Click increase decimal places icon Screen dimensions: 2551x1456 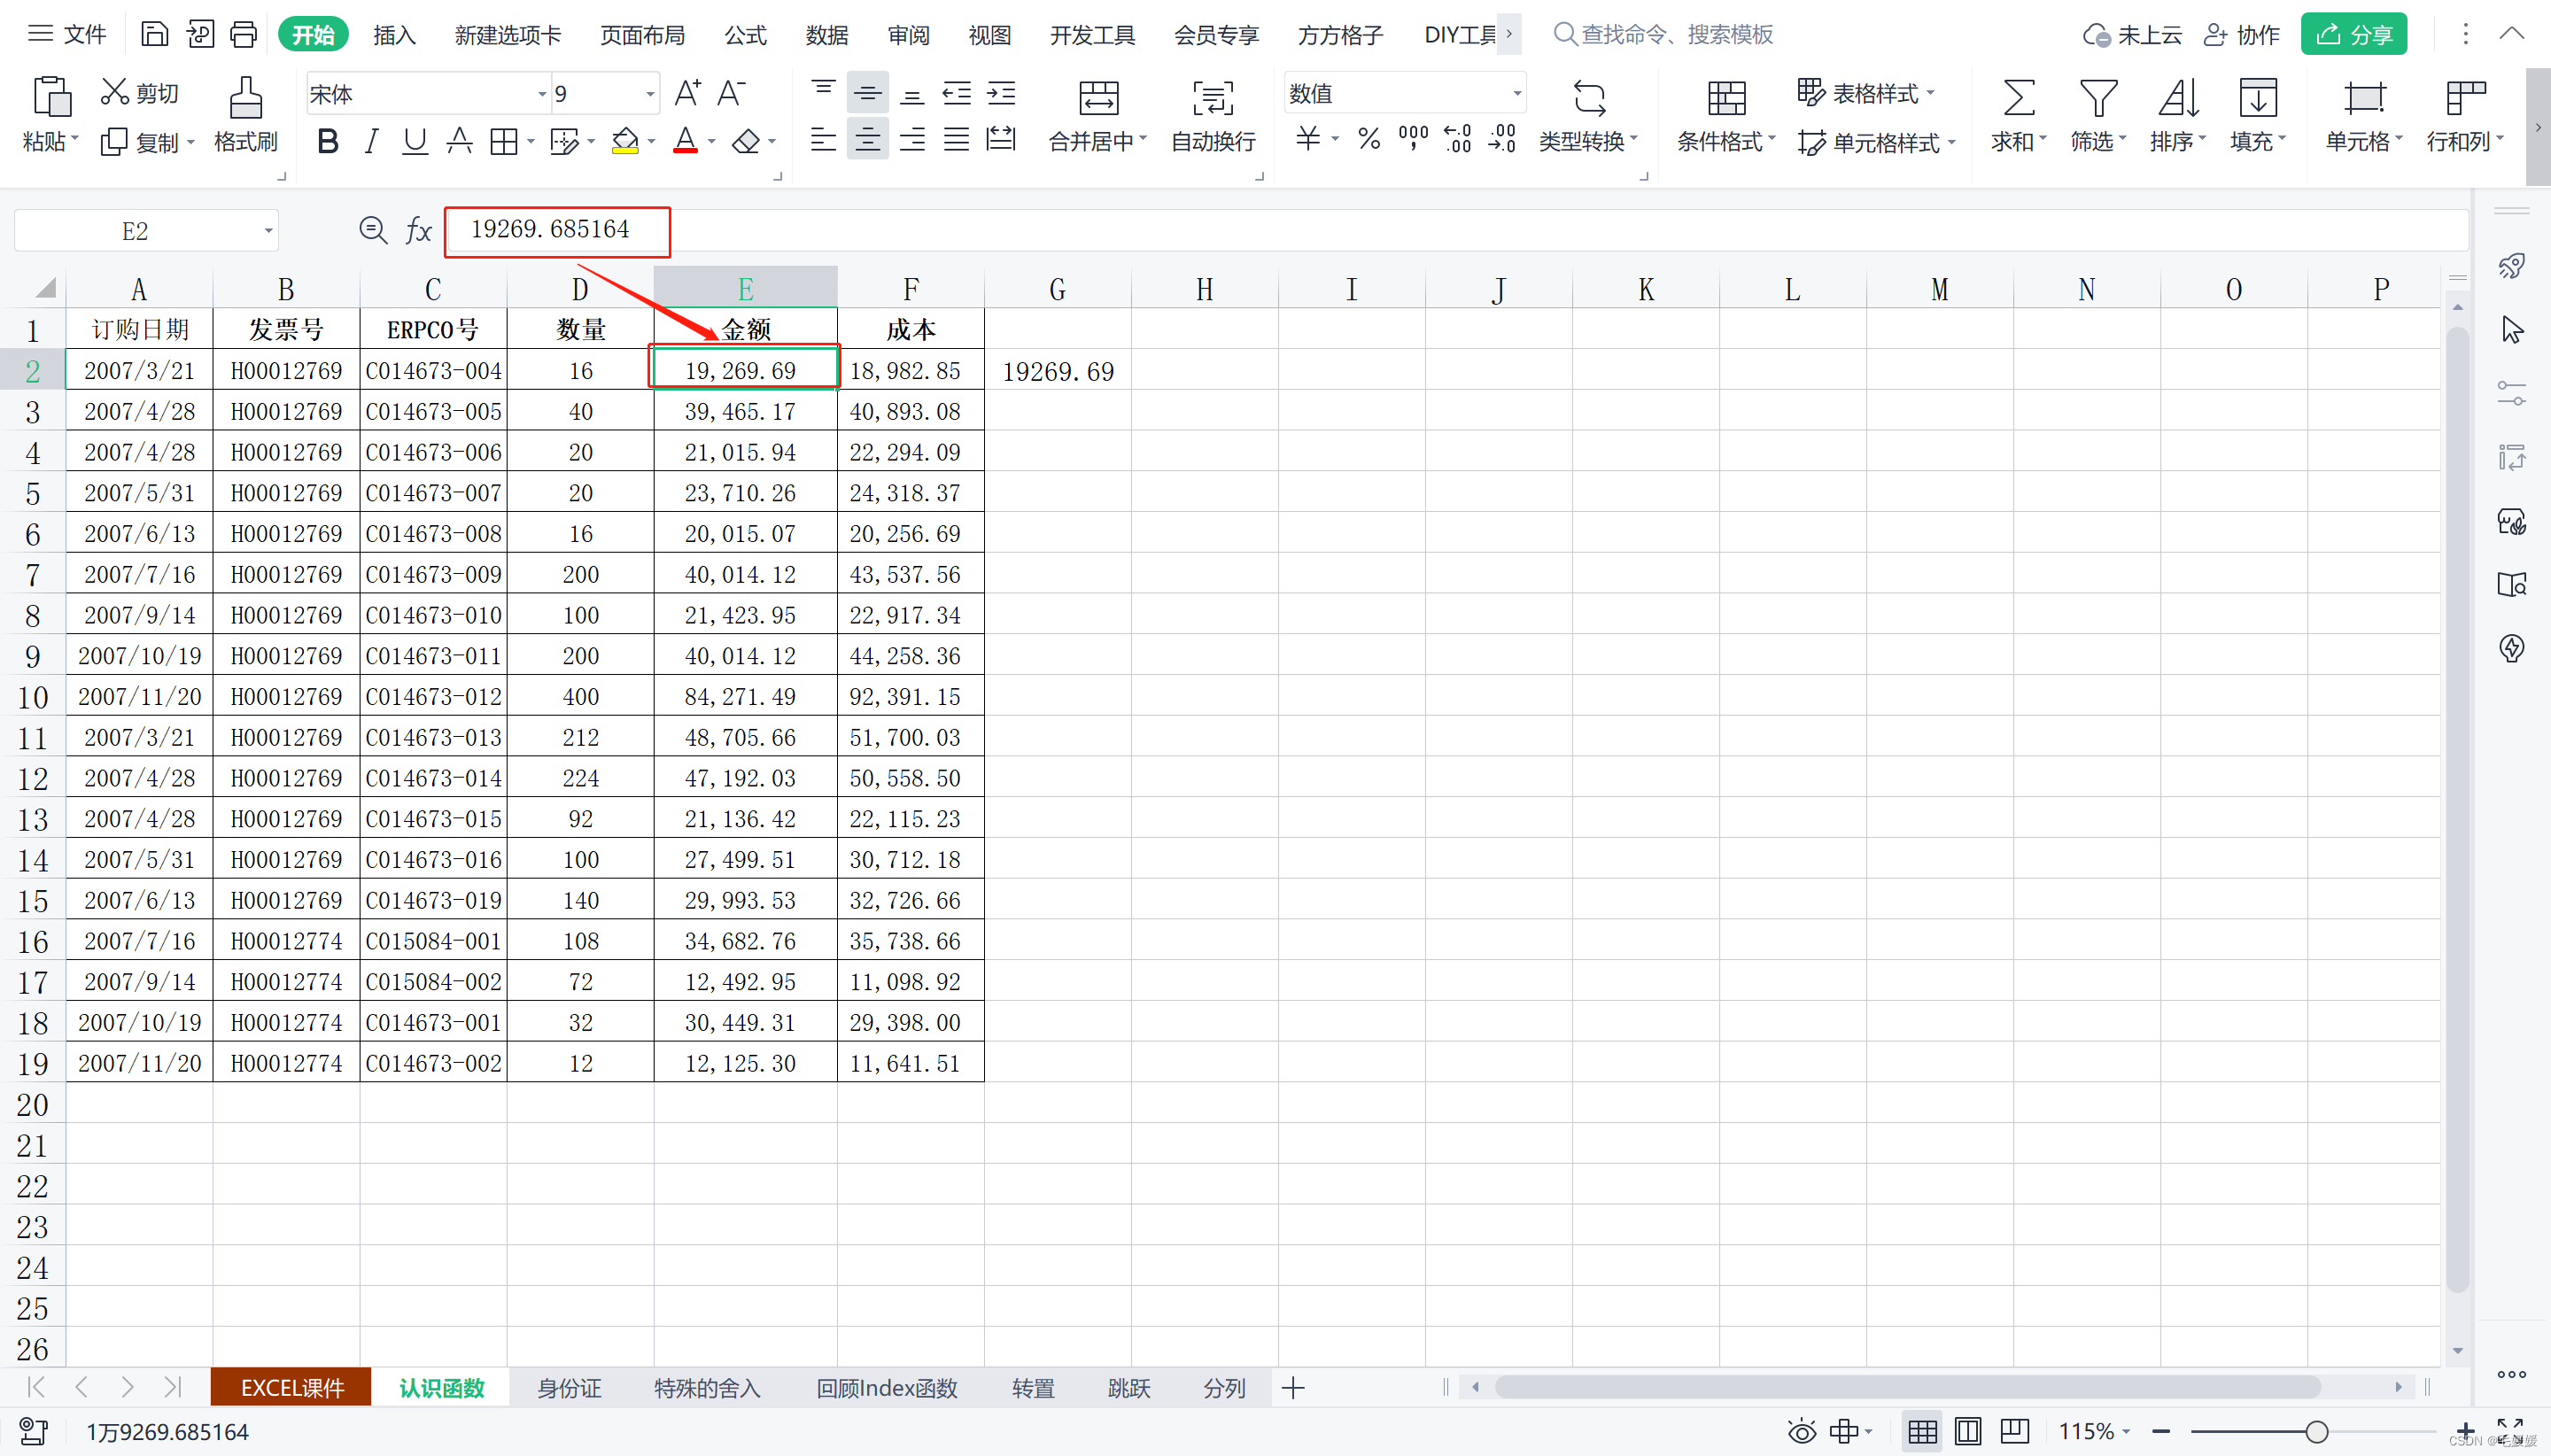pyautogui.click(x=1458, y=139)
